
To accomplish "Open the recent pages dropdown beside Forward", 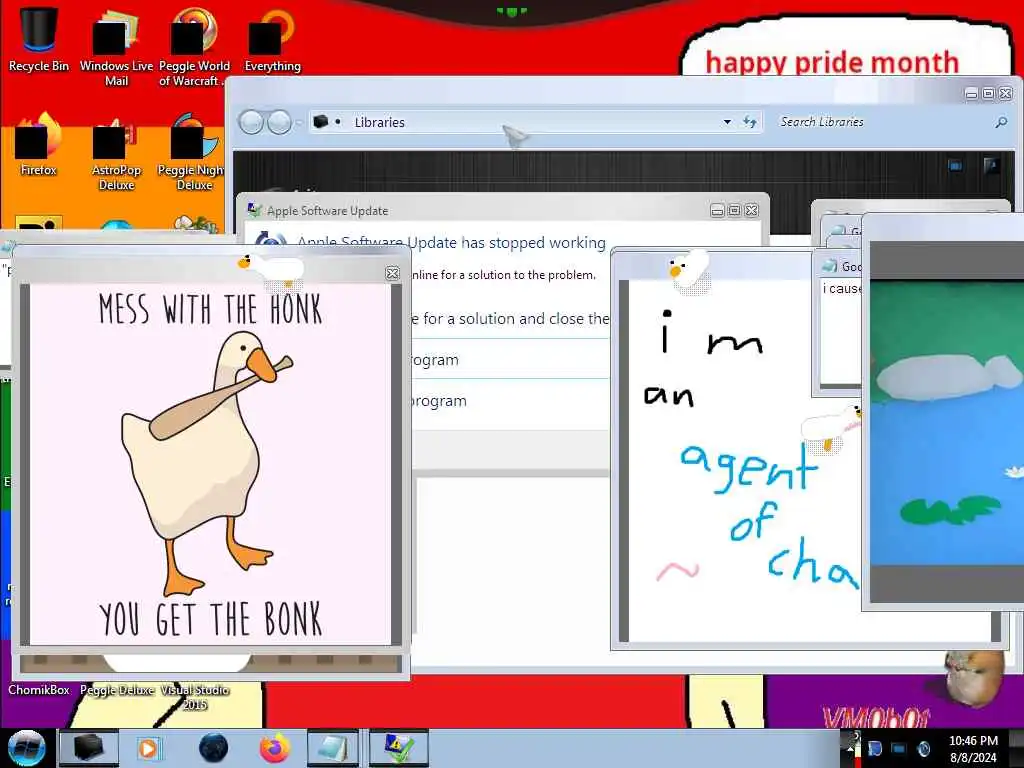I will click(298, 122).
